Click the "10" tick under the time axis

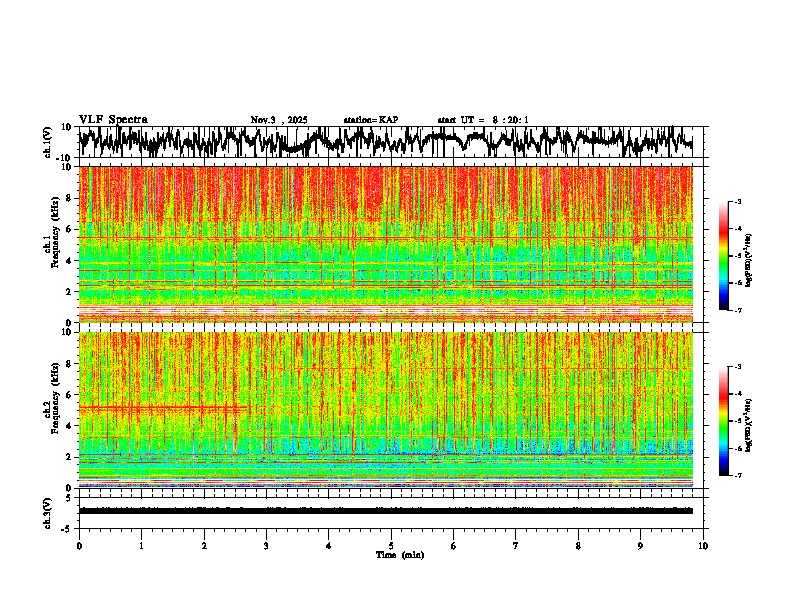pyautogui.click(x=703, y=546)
